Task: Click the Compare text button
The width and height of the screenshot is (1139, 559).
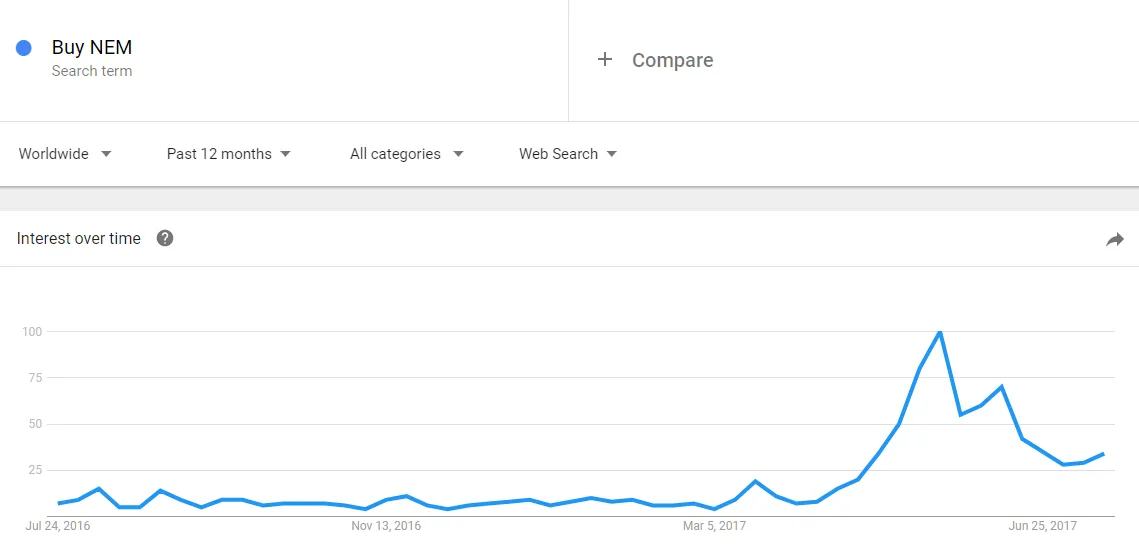Action: point(672,60)
